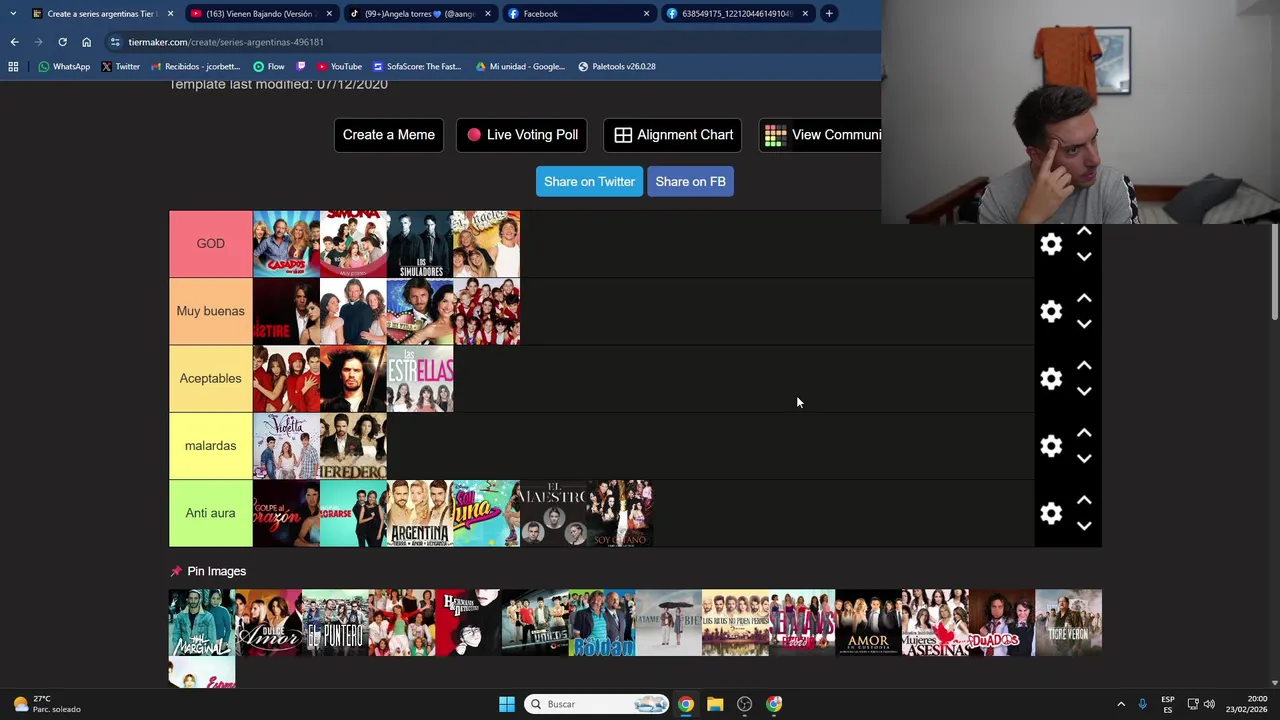1280x720 pixels.
Task: Select malardas tier label
Action: point(210,446)
